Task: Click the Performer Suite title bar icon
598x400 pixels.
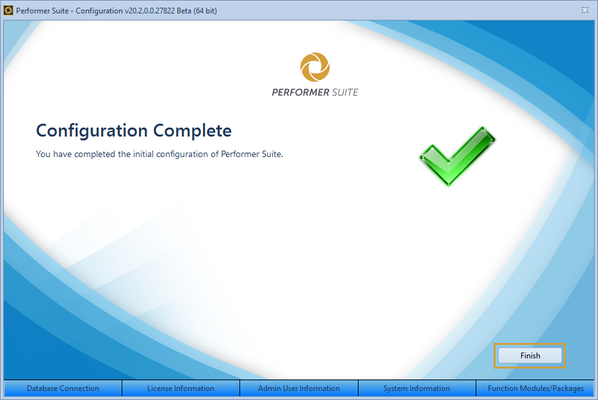Action: tap(8, 10)
